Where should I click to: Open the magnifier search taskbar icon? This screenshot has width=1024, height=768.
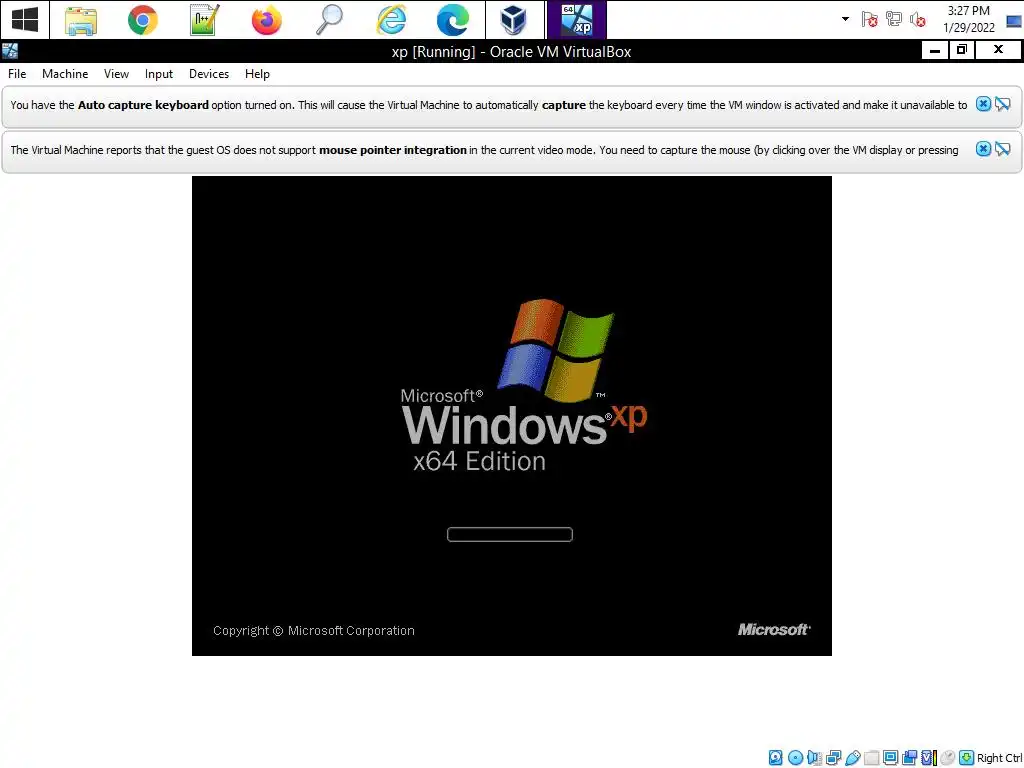point(329,20)
